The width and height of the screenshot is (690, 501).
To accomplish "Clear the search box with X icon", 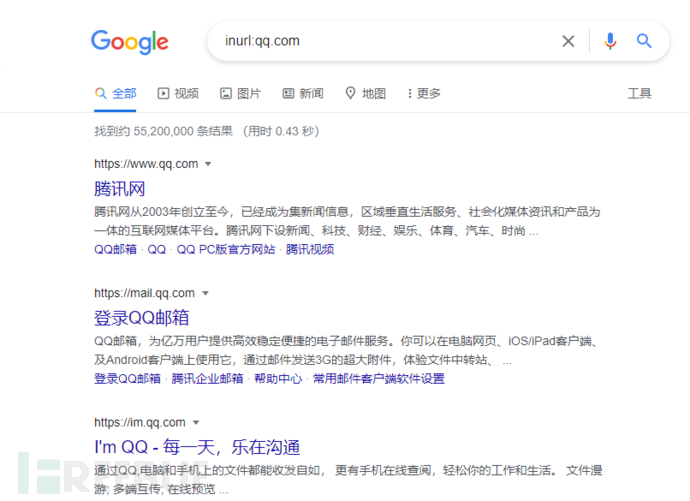I will tap(568, 41).
